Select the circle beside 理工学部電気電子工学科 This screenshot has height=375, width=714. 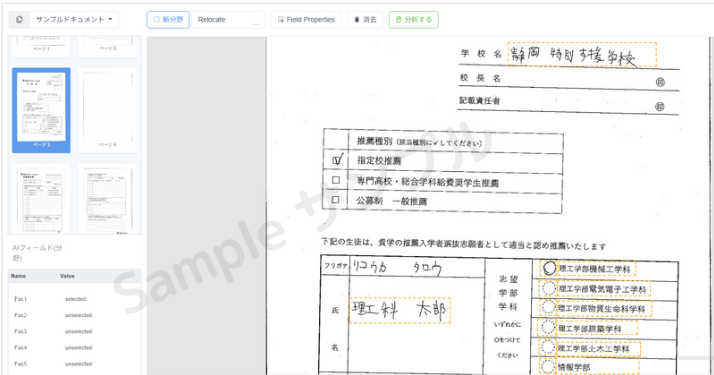tap(549, 289)
